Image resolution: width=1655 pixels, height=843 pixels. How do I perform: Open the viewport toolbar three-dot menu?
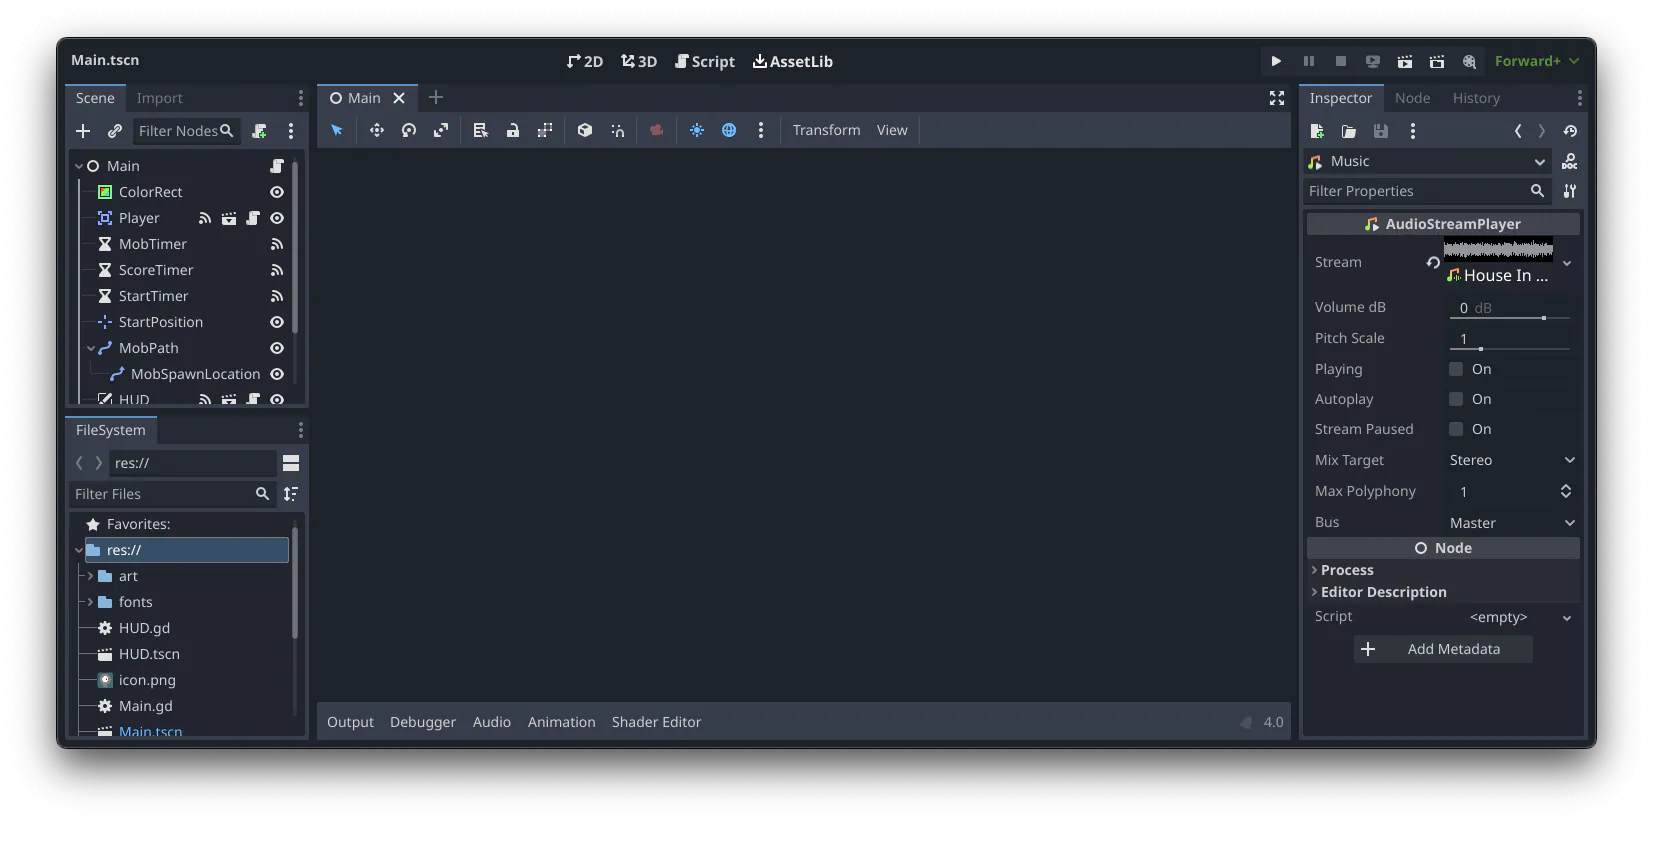[x=761, y=130]
